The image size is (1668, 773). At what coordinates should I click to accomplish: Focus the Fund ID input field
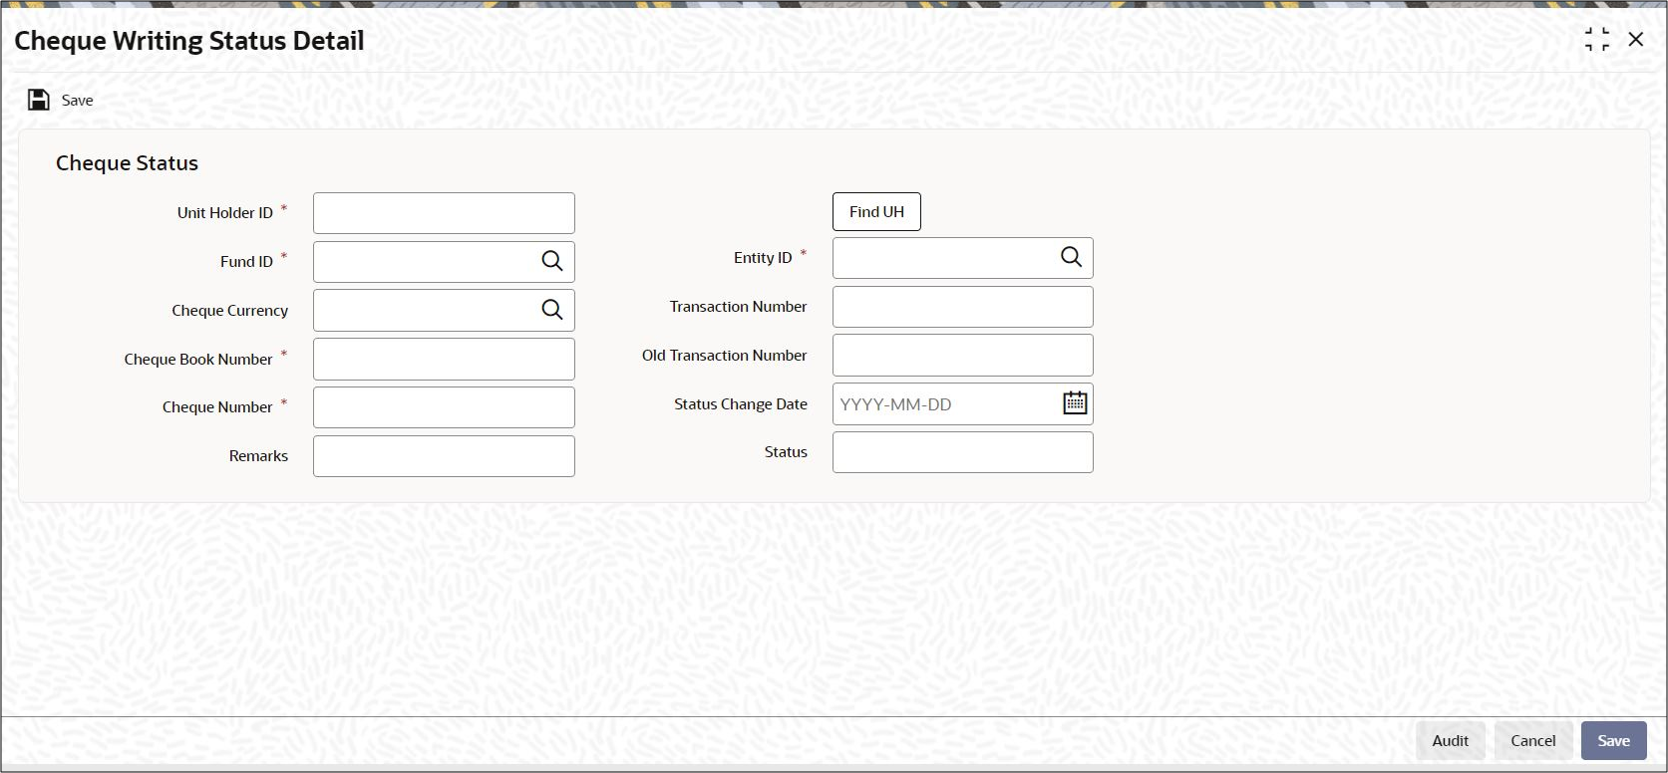[444, 262]
